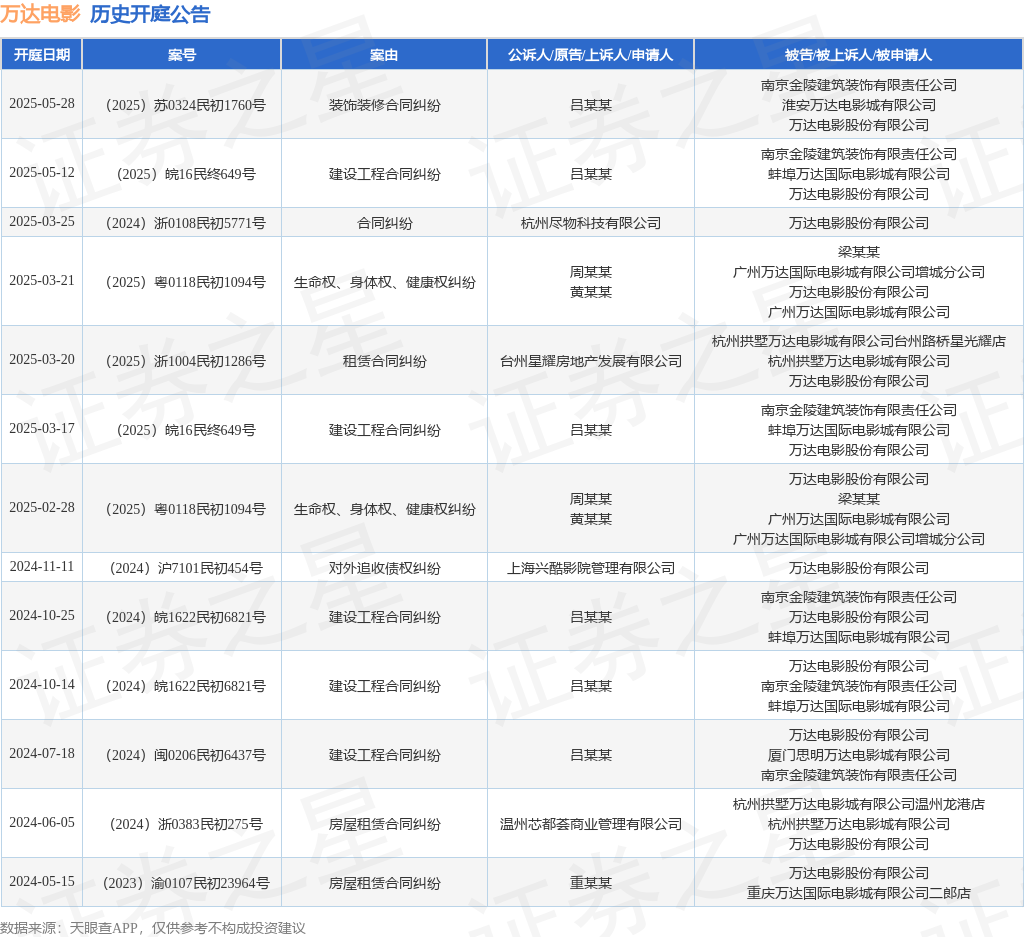Click 万达电影股份有限公司 in 2025-03-25 row
The height and width of the screenshot is (937, 1024).
858,223
